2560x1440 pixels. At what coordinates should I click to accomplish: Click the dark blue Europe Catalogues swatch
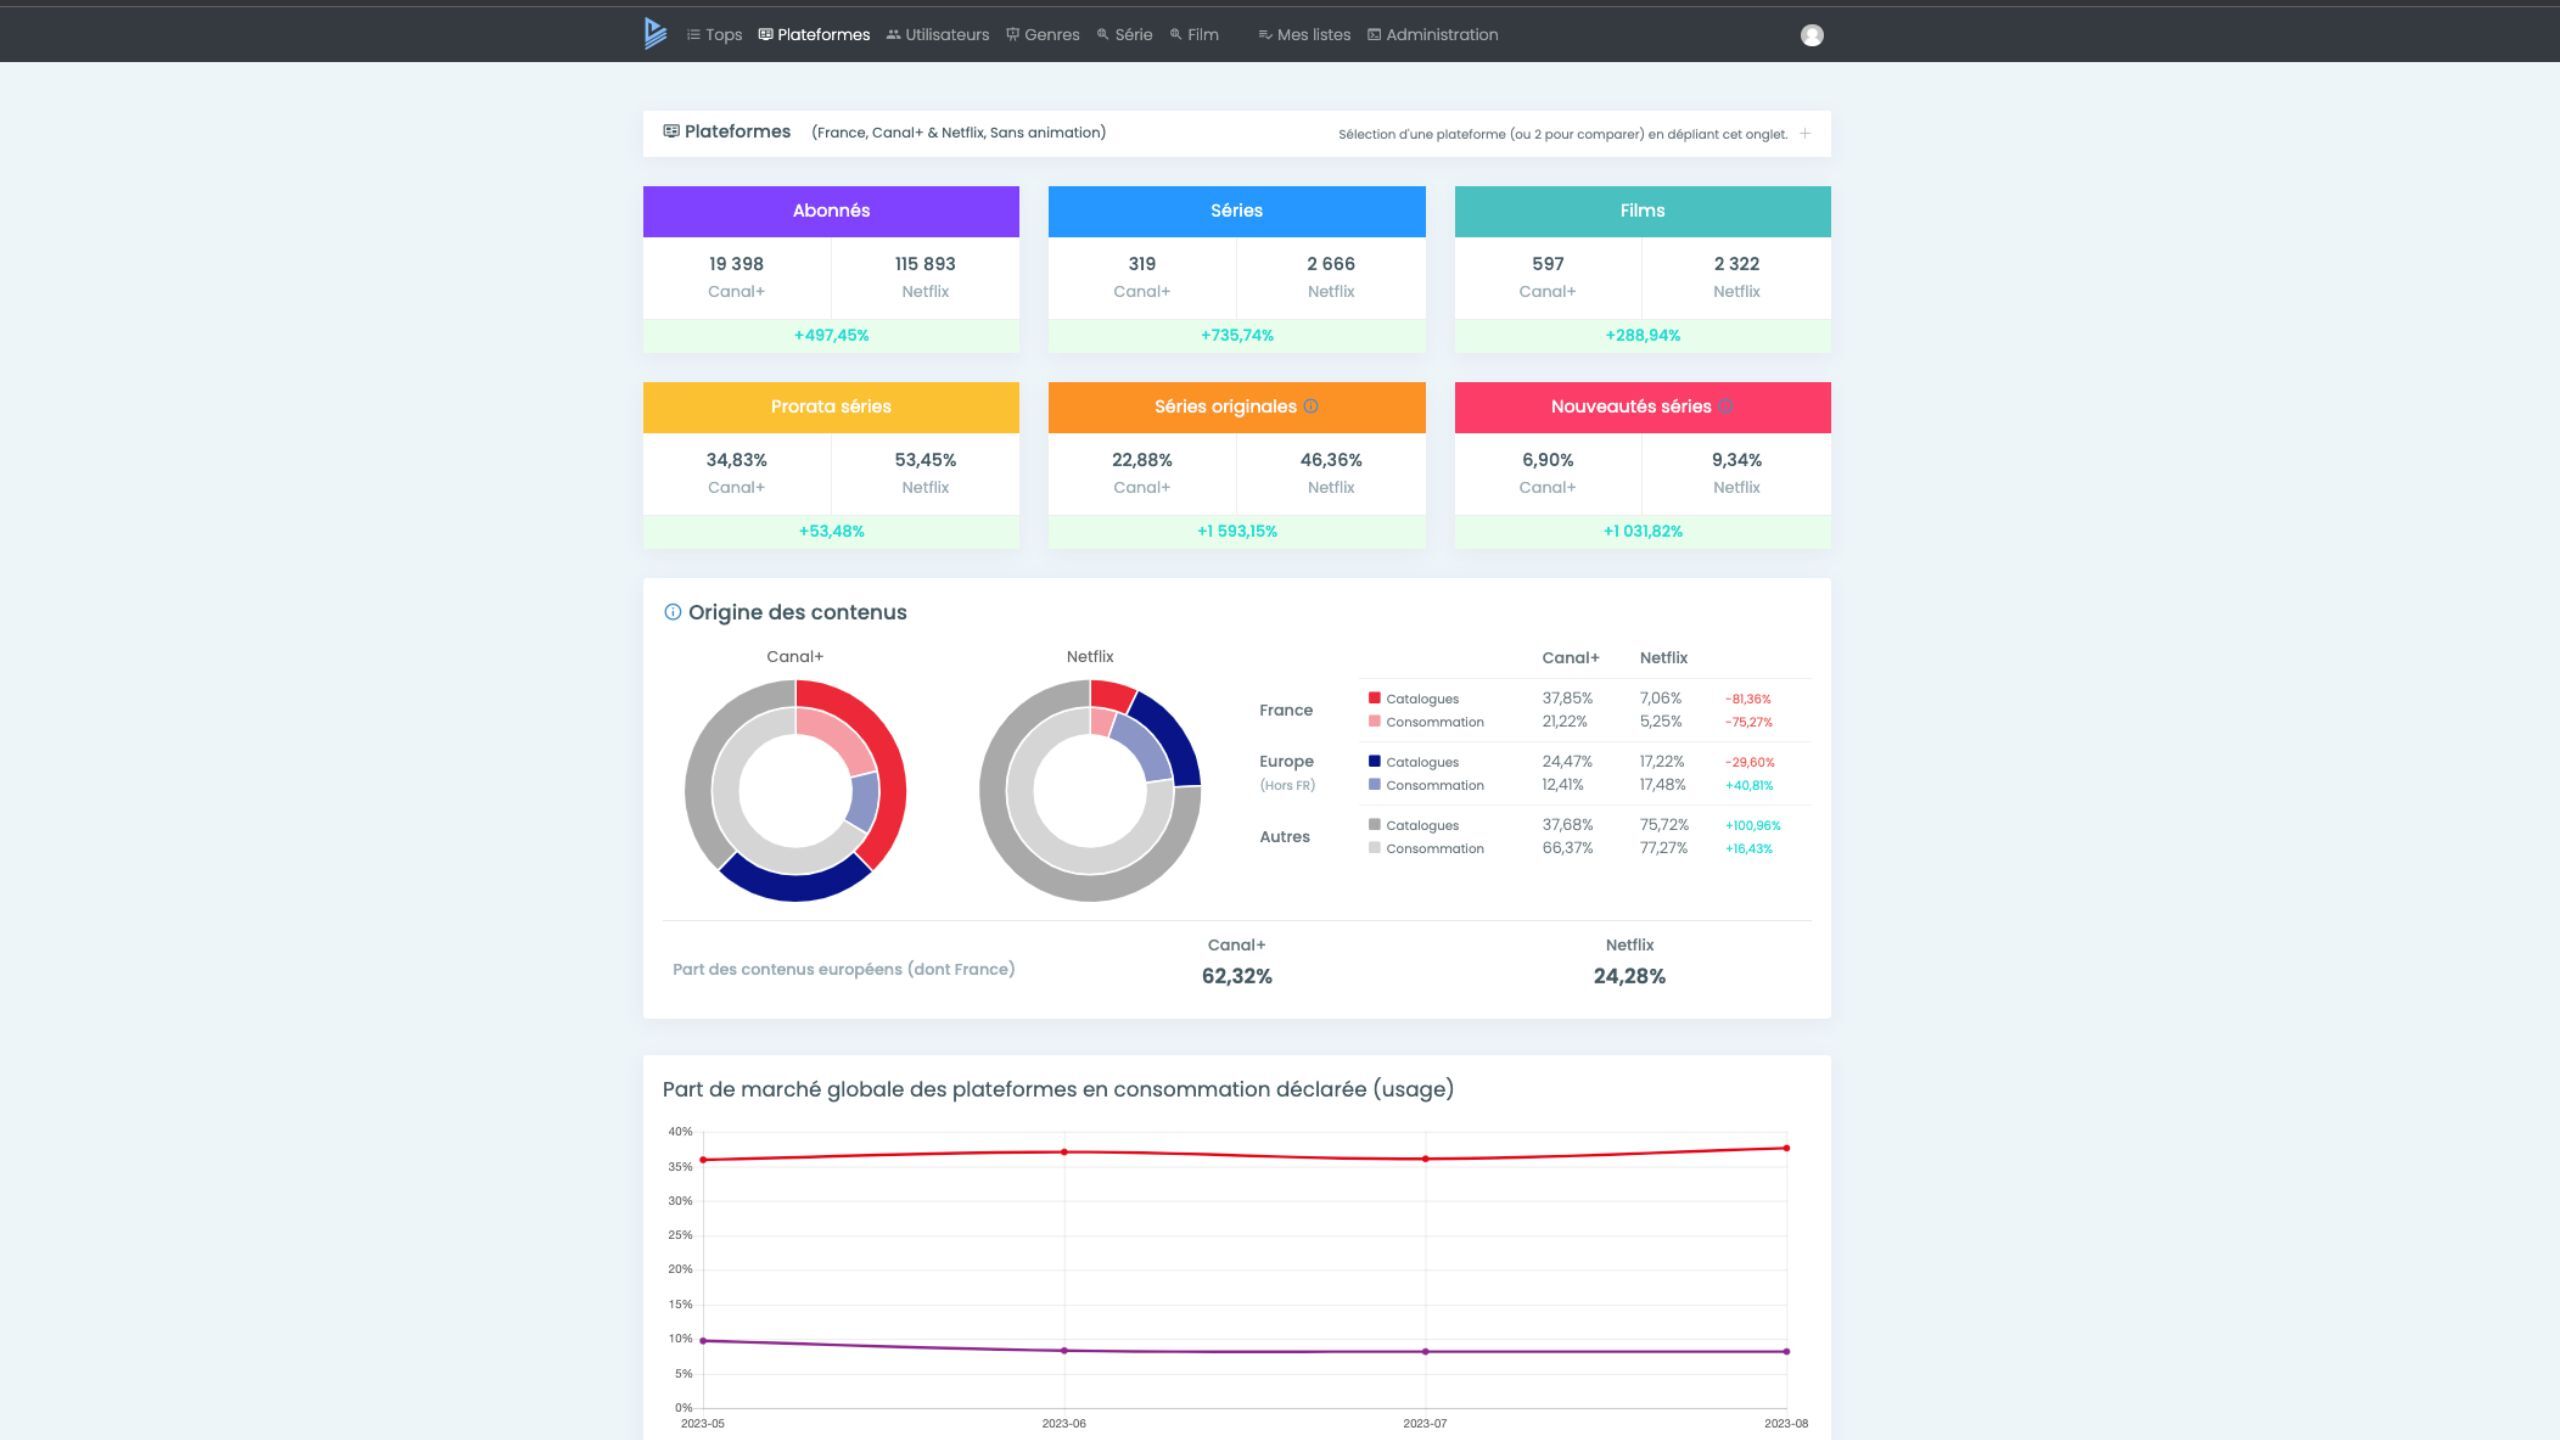1374,761
